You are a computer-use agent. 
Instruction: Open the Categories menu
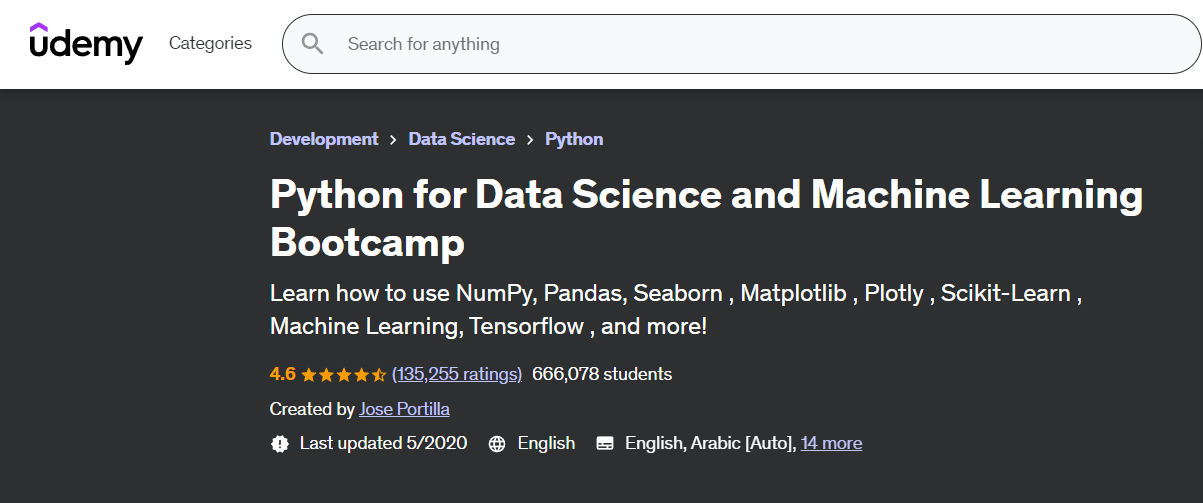210,43
